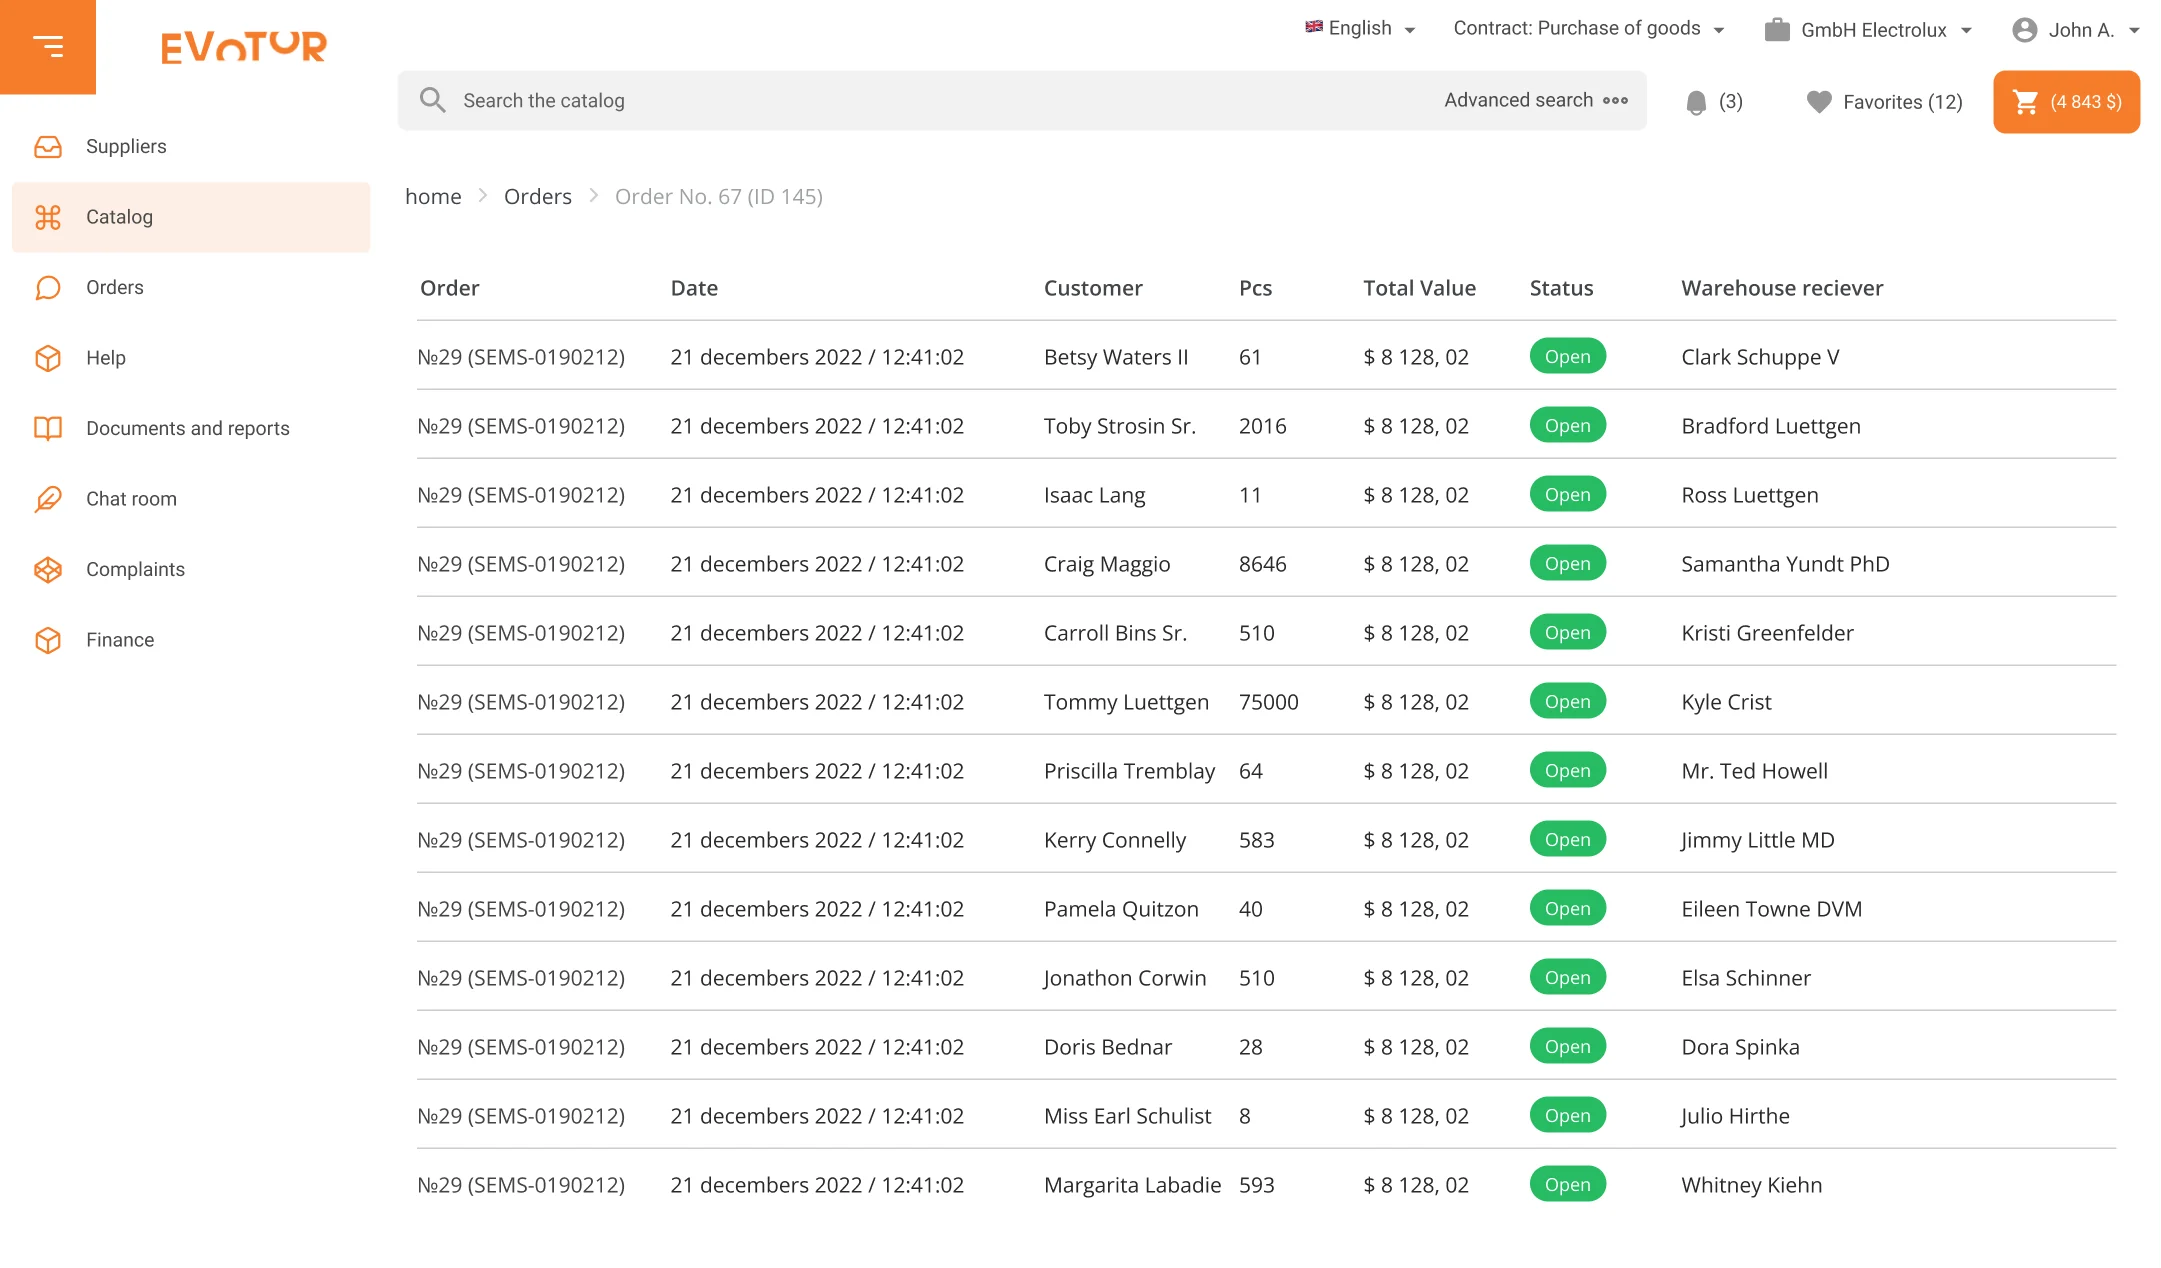Click the Suppliers inbox icon
The height and width of the screenshot is (1268, 2161).
click(48, 147)
